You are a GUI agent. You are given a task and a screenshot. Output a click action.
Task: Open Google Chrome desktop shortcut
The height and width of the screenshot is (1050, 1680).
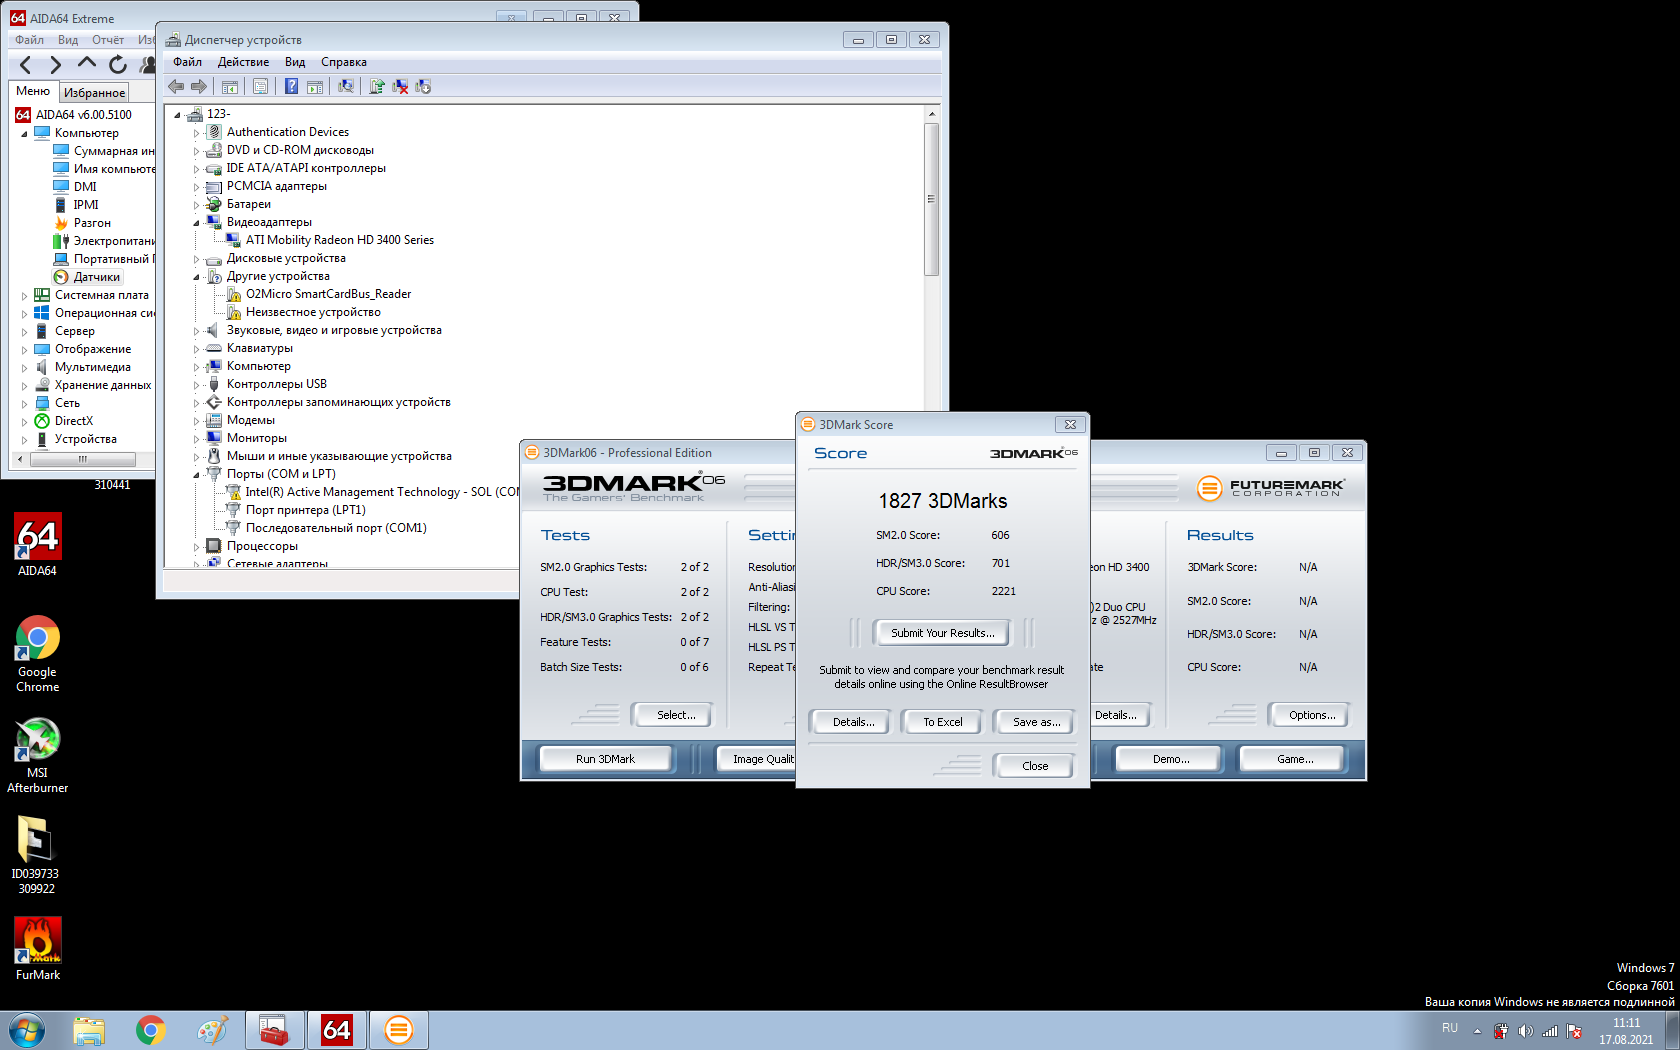point(37,654)
